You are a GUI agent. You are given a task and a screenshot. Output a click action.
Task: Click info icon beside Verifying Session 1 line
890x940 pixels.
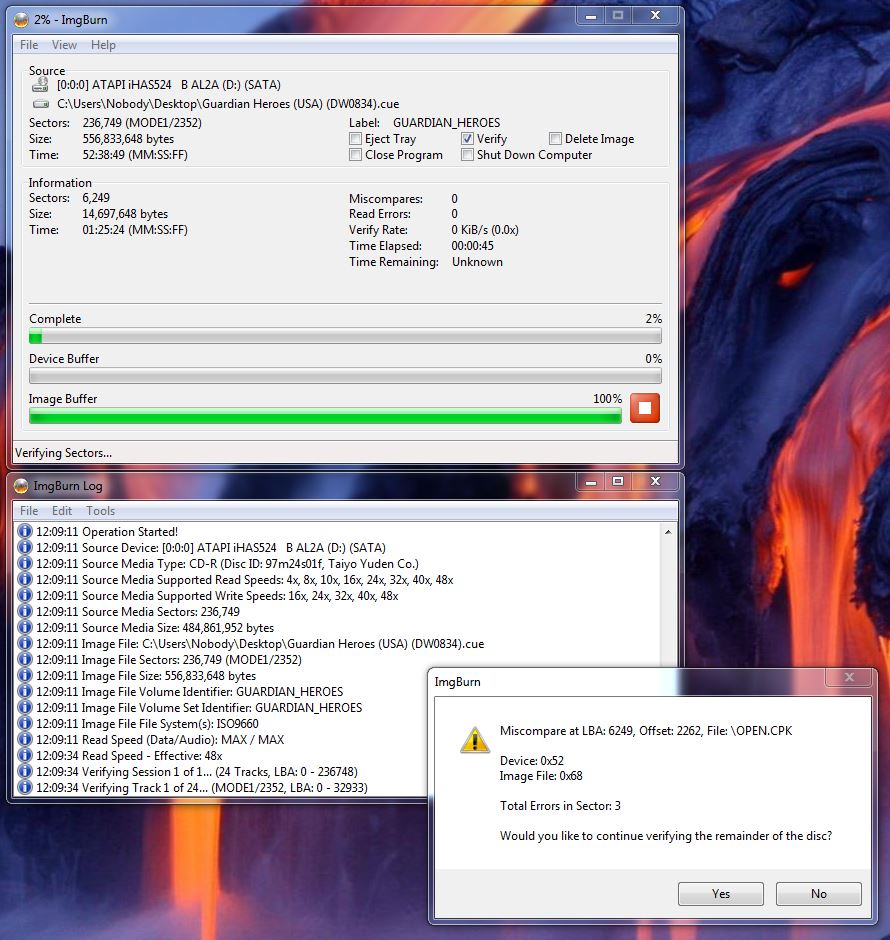[x=25, y=772]
